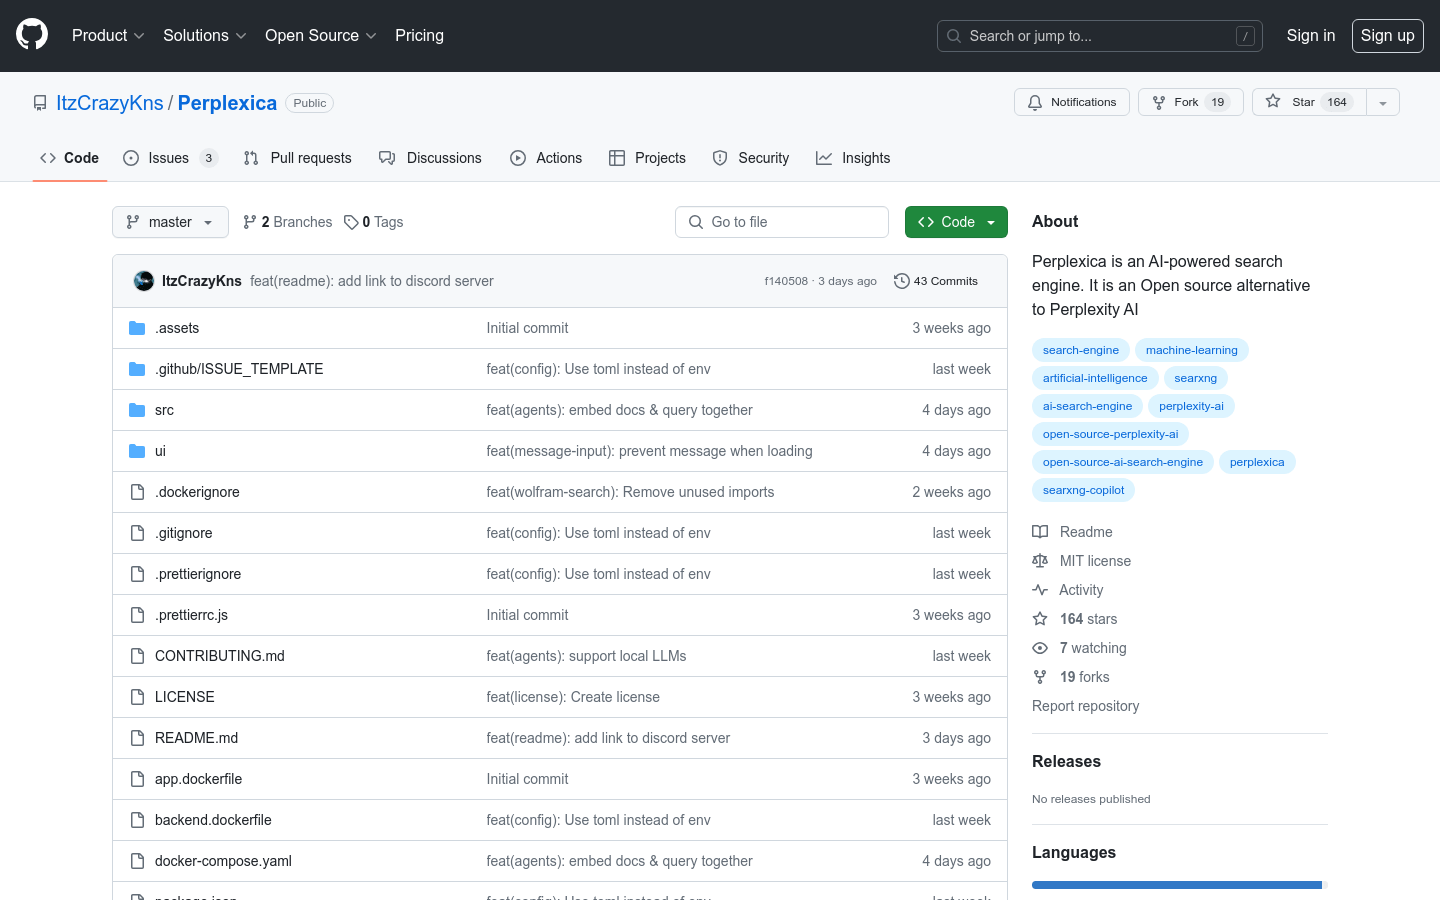Open the Releases heading link
Viewport: 1440px width, 900px height.
pyautogui.click(x=1066, y=761)
